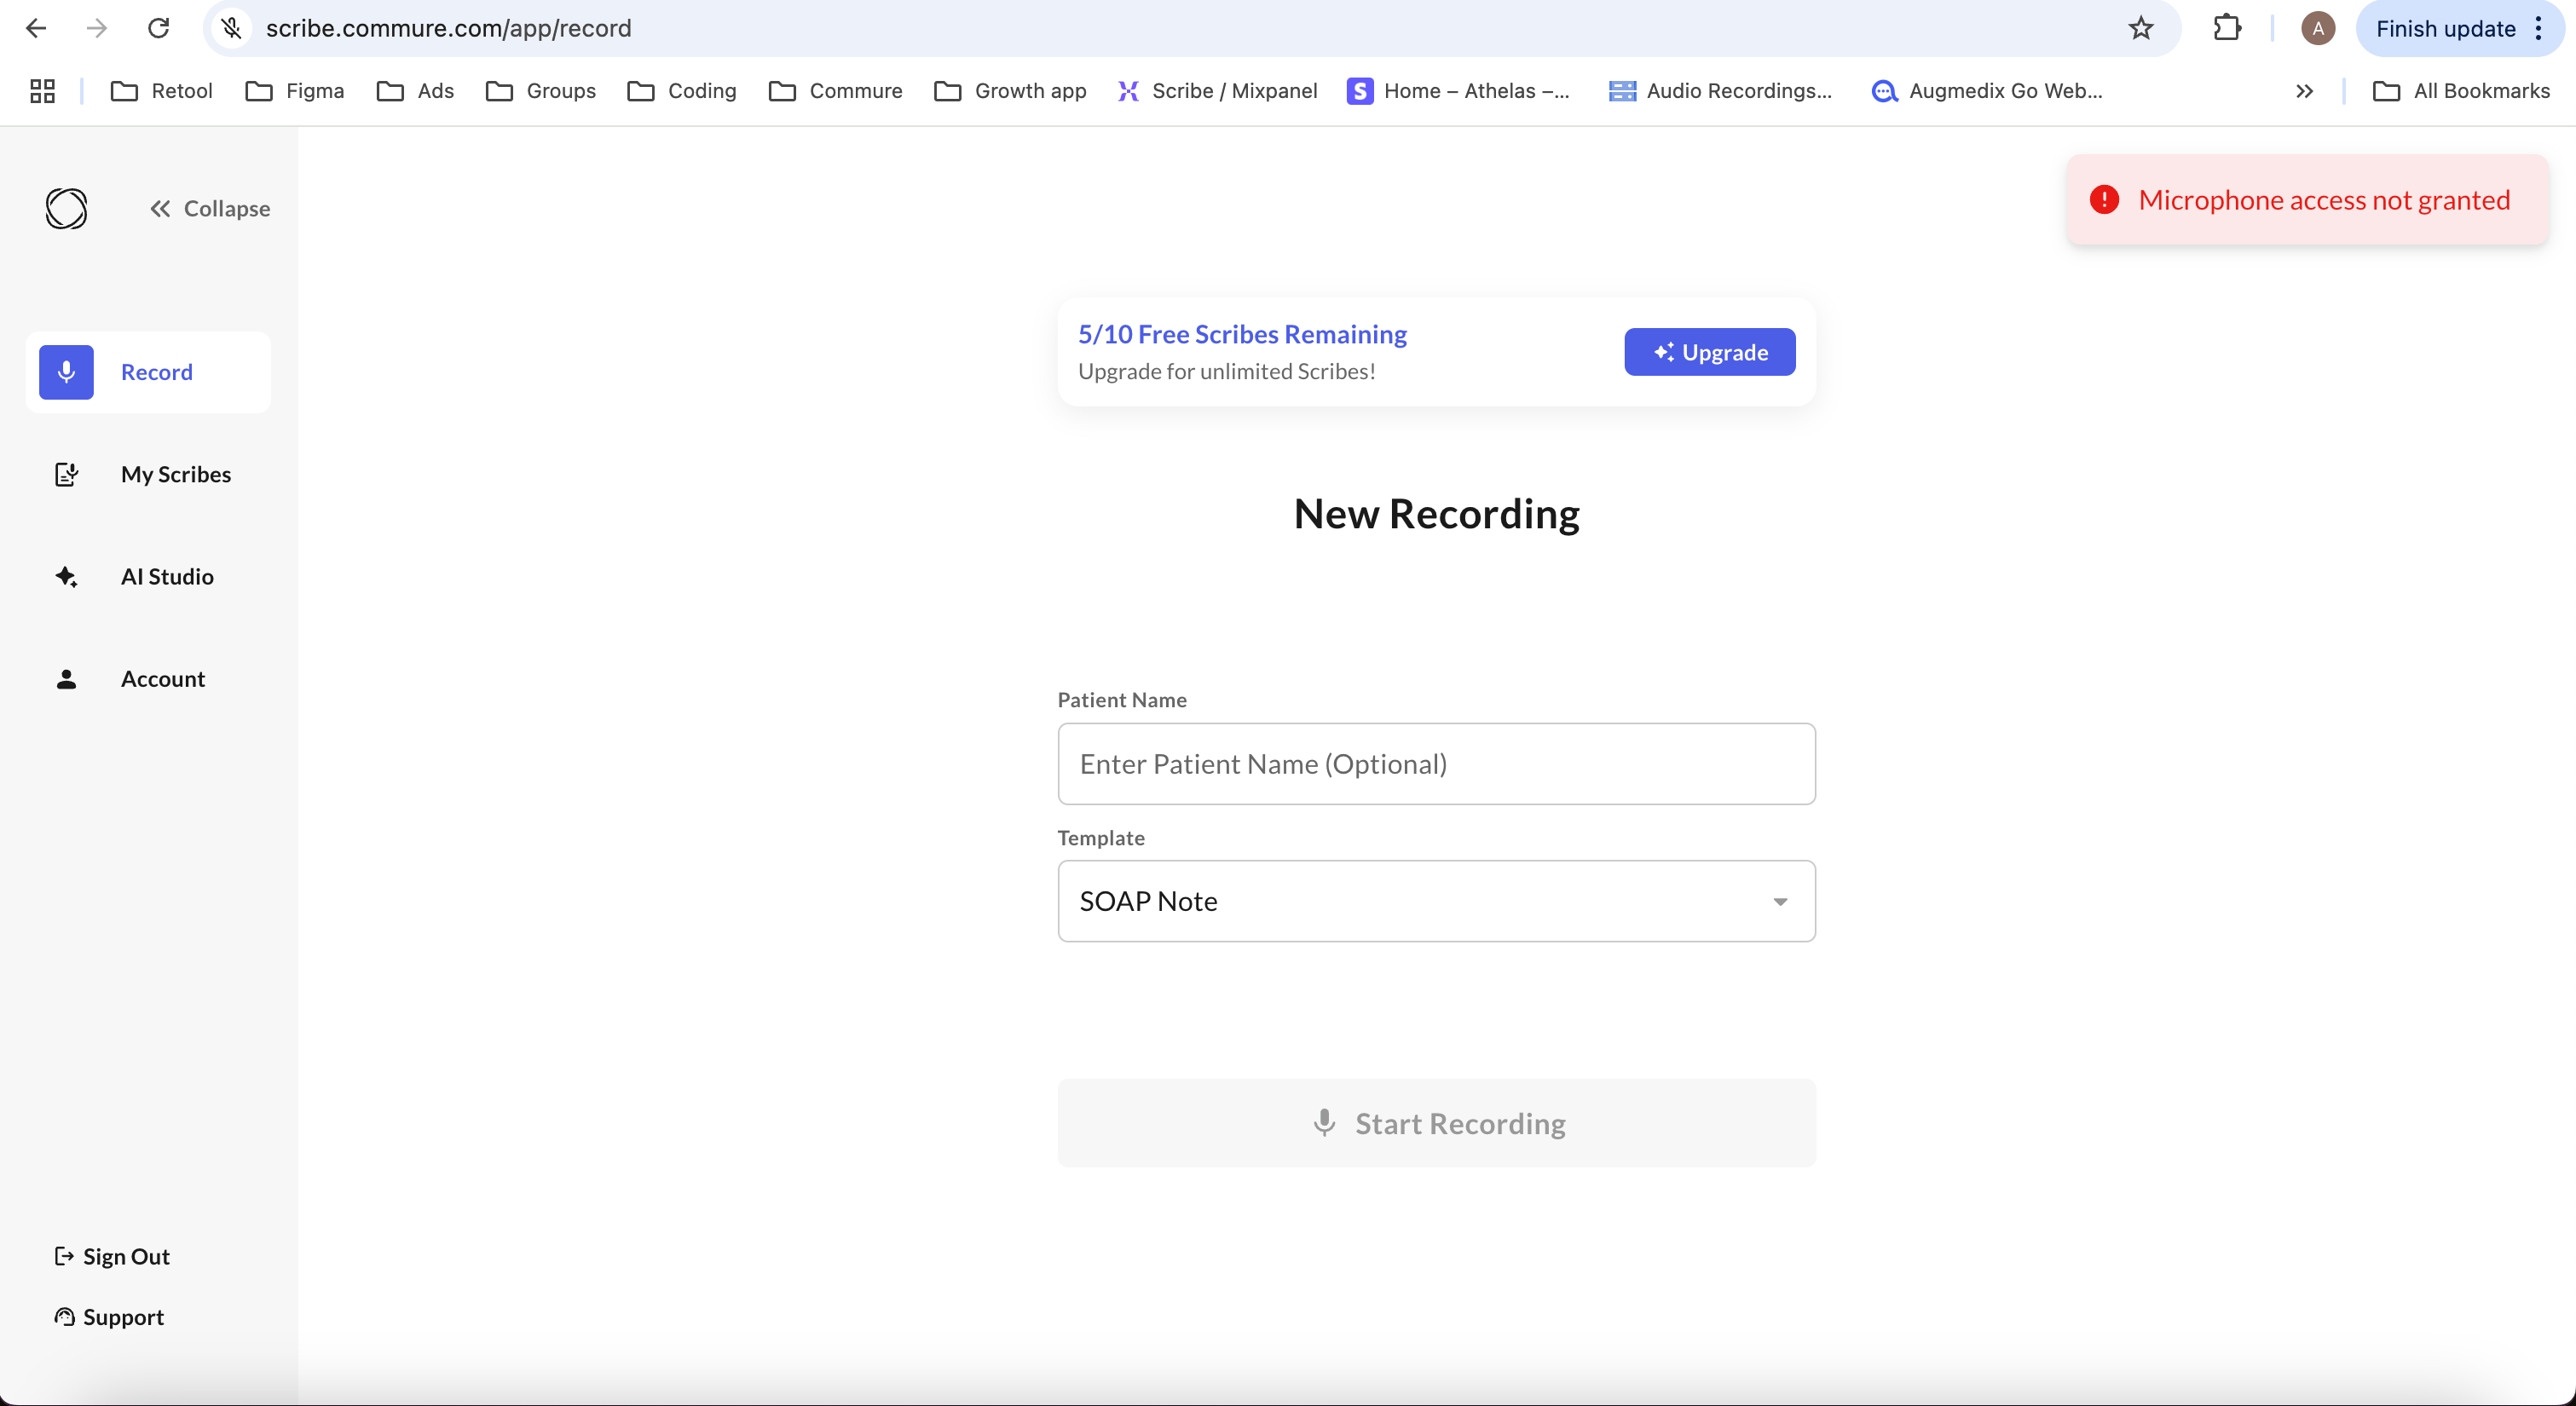The width and height of the screenshot is (2576, 1406).
Task: Click the red error exclamation icon
Action: [x=2104, y=200]
